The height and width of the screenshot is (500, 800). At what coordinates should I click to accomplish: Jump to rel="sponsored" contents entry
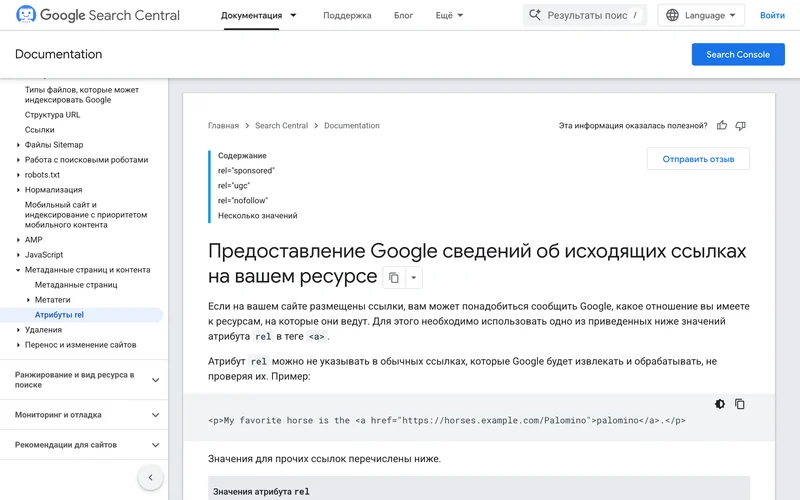tap(246, 170)
